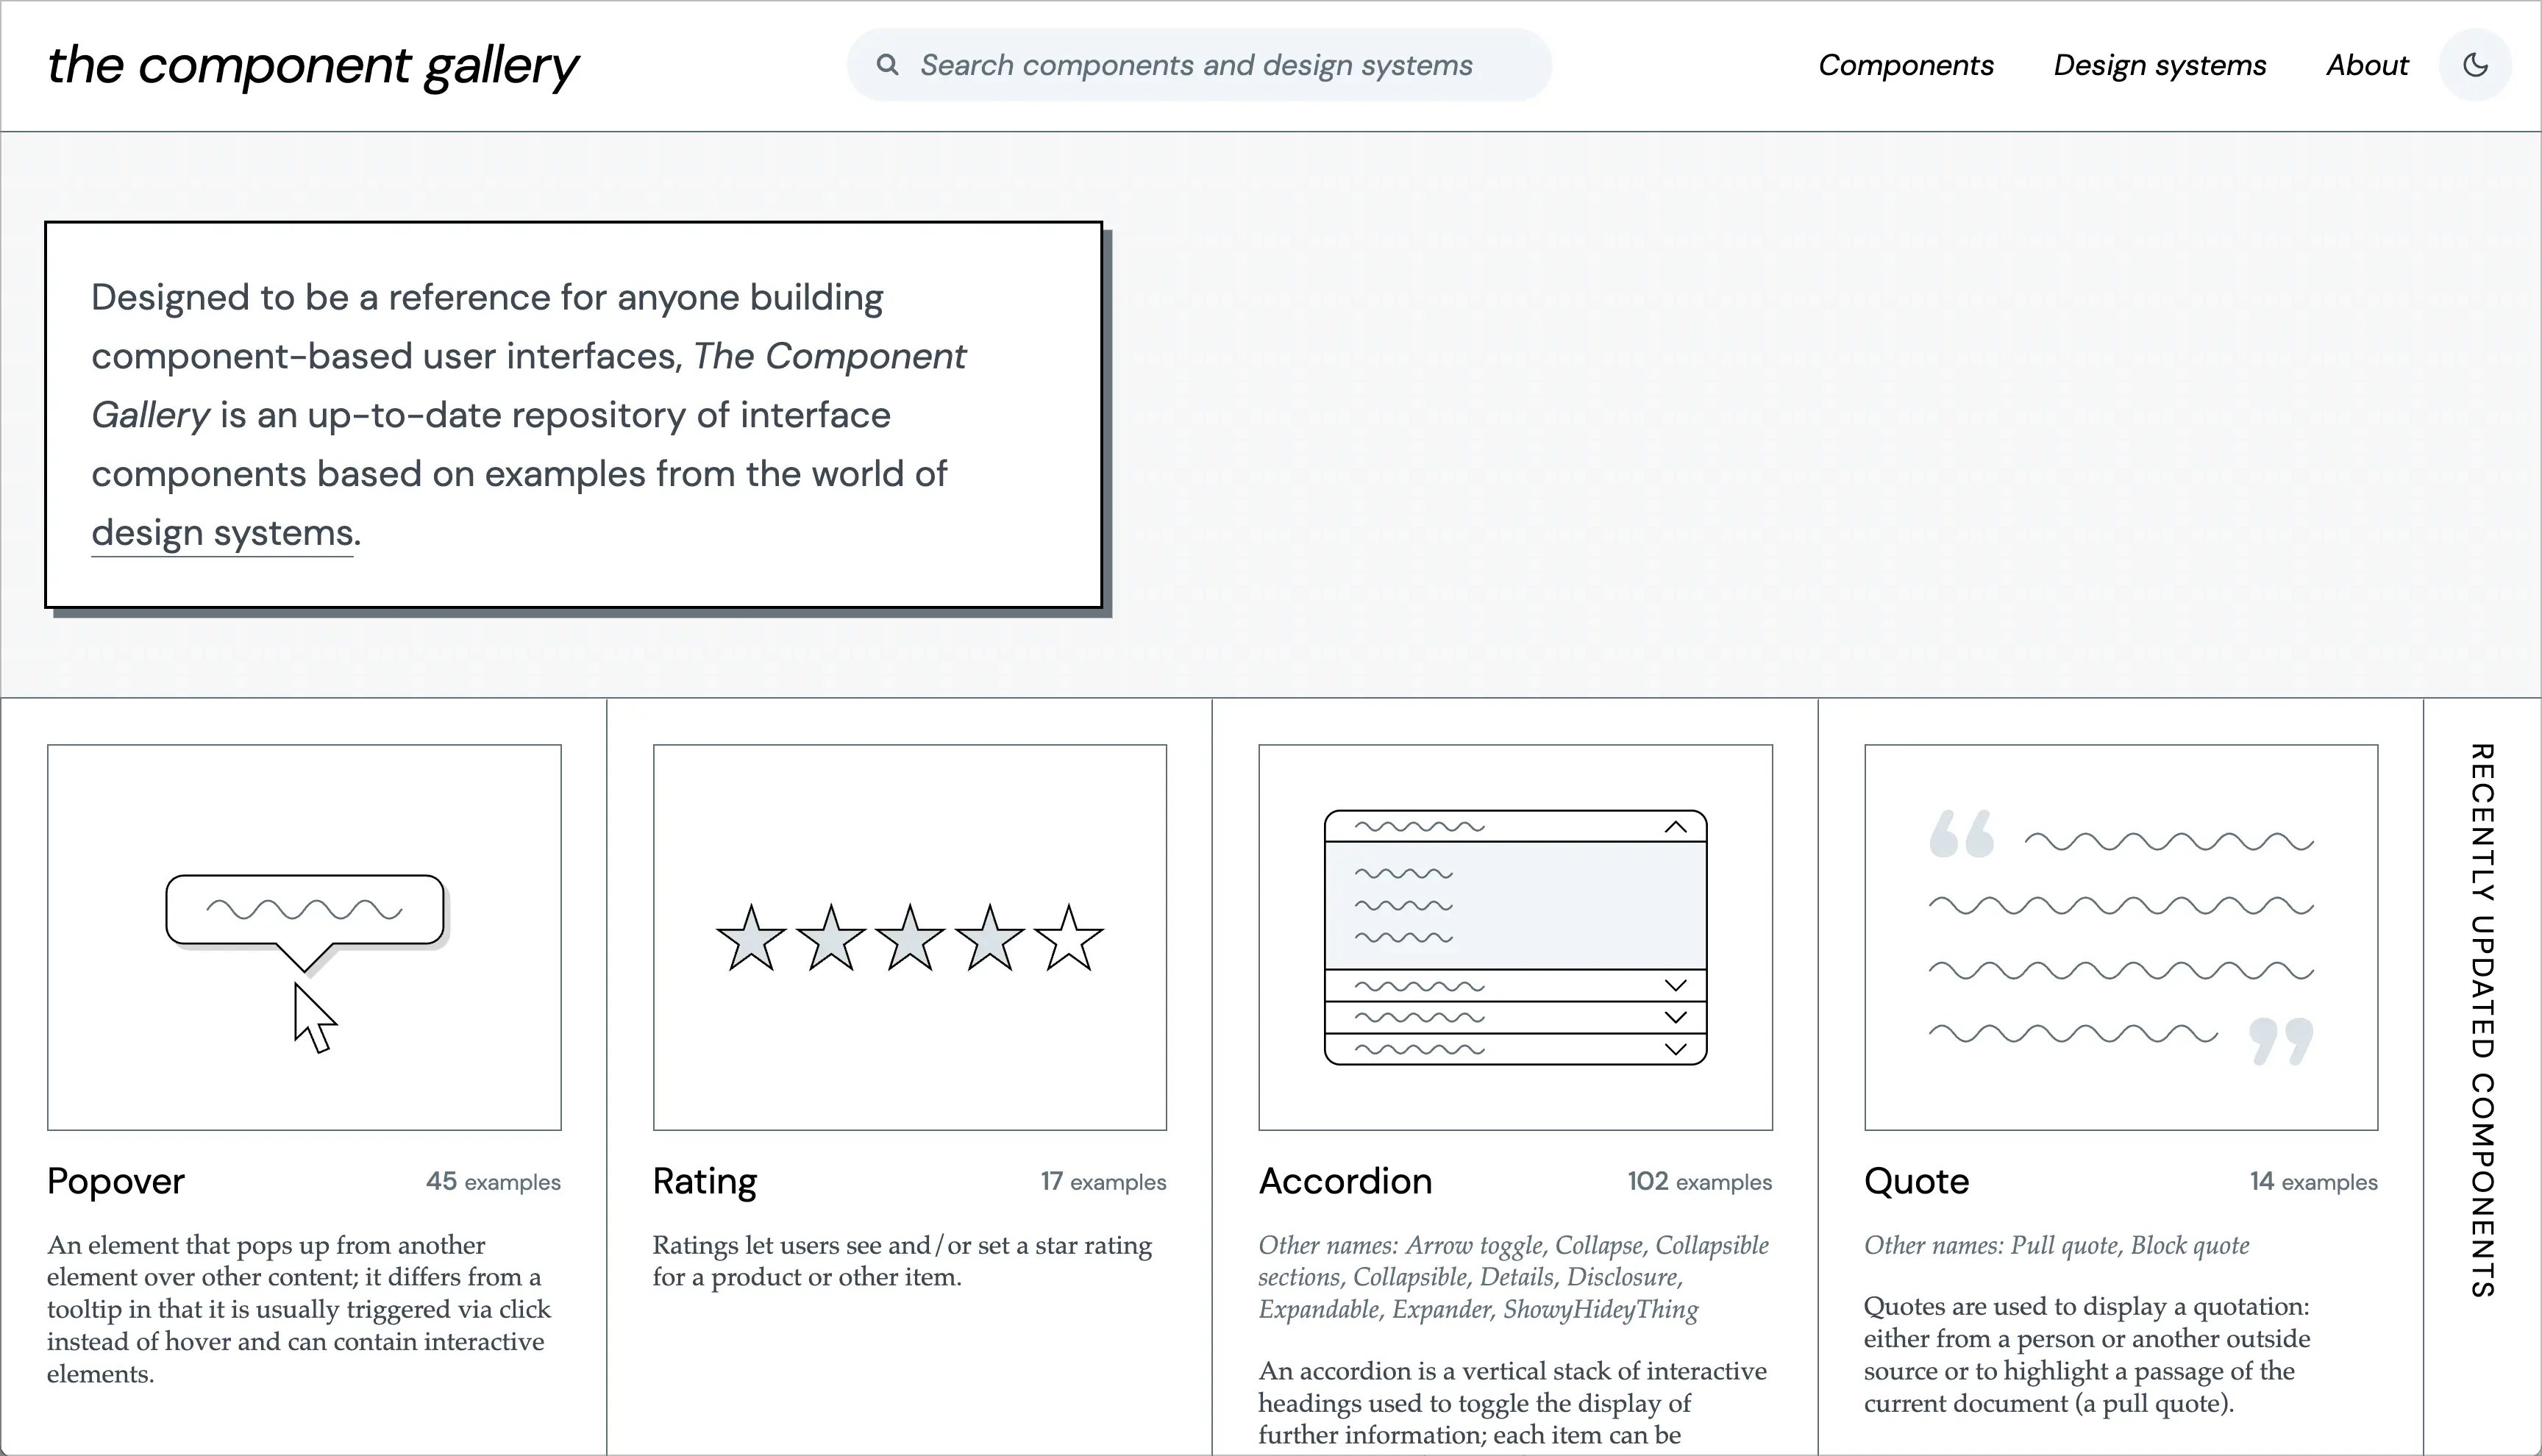The width and height of the screenshot is (2542, 1456).
Task: Open the Quote illustration thumbnail
Action: click(2121, 937)
